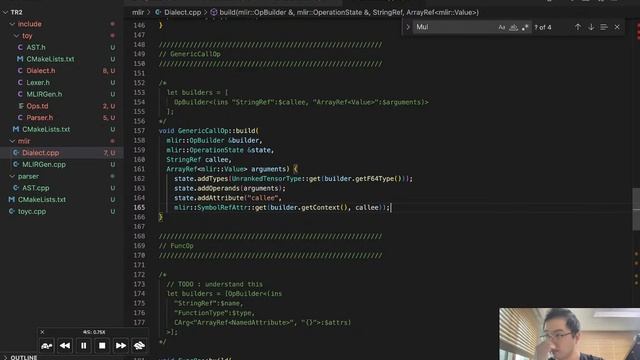640x360 pixels.
Task: Open Parser.h file
Action: tap(40, 118)
